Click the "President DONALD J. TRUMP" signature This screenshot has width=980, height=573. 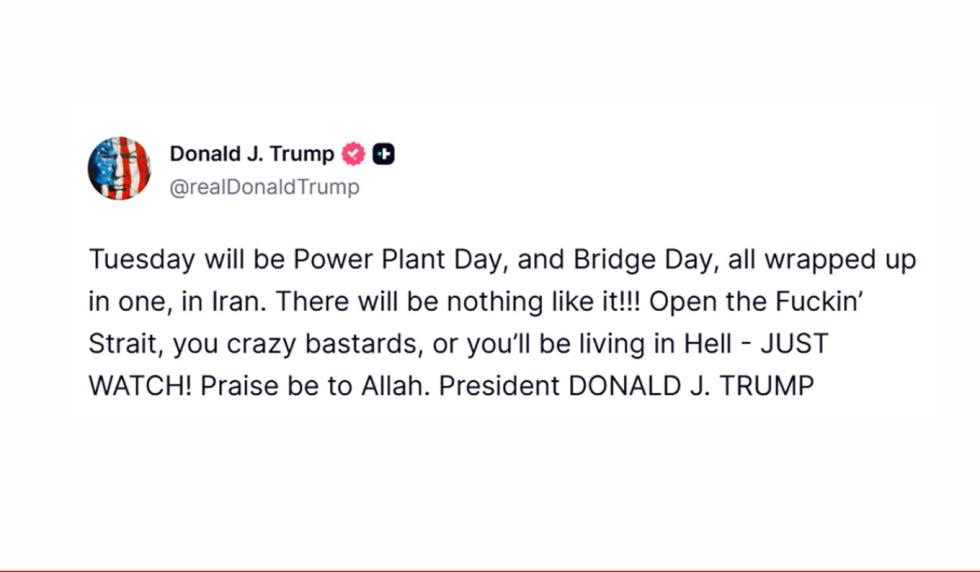tap(627, 385)
